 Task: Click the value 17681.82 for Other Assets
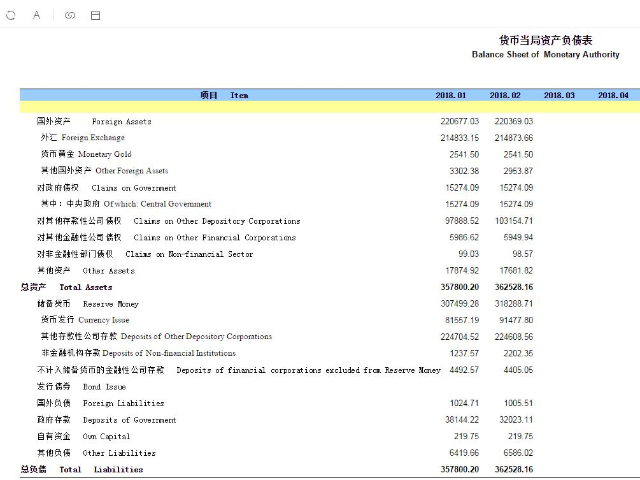point(516,271)
